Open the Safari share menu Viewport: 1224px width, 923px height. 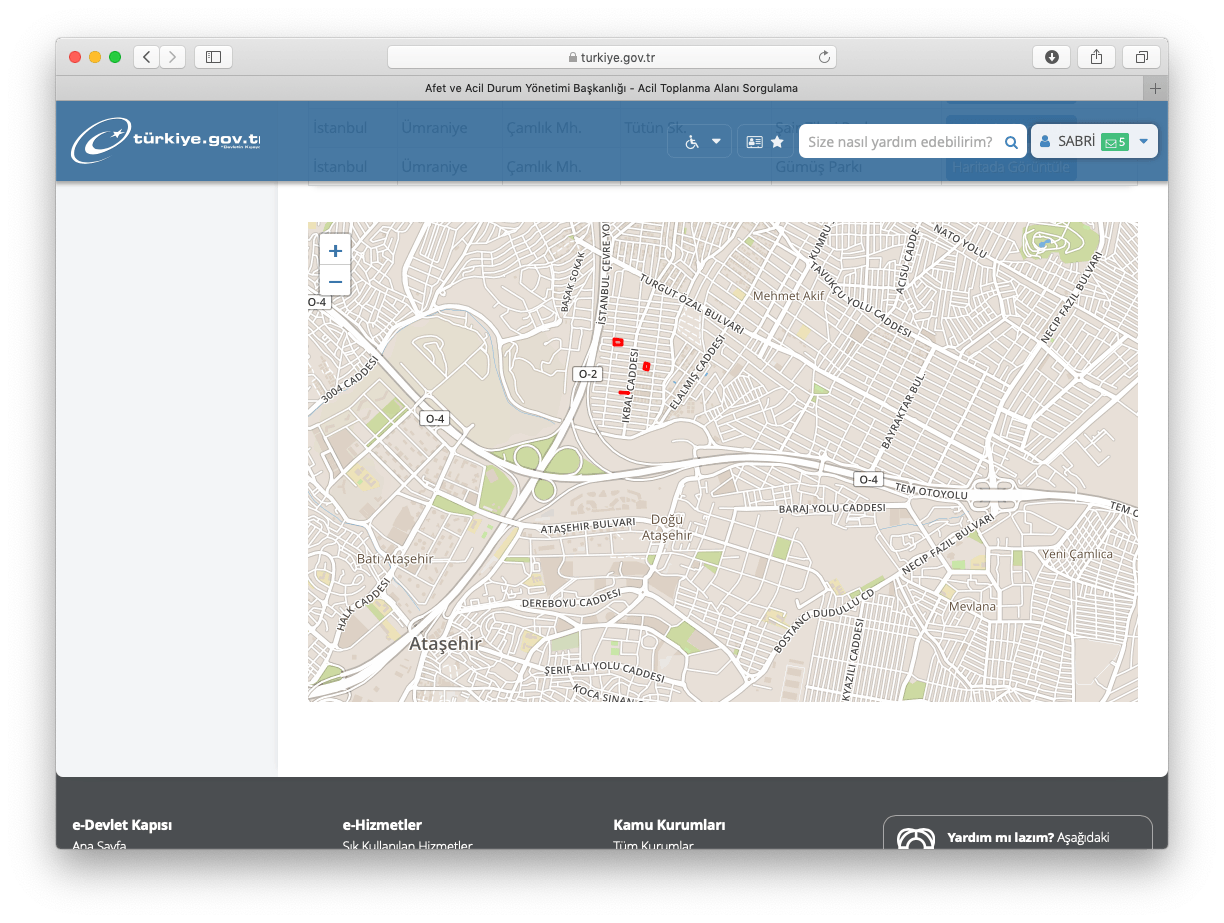point(1096,57)
